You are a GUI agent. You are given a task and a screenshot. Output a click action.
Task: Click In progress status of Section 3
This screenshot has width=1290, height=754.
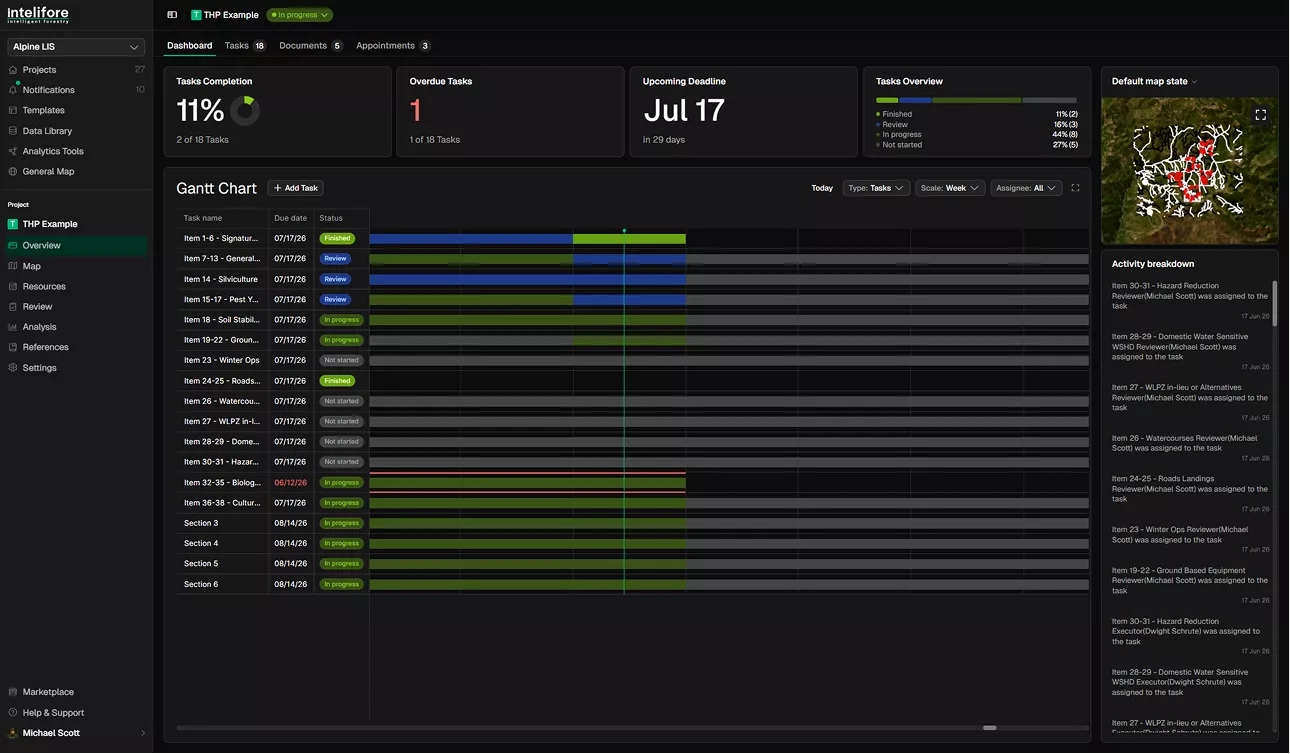tap(341, 523)
